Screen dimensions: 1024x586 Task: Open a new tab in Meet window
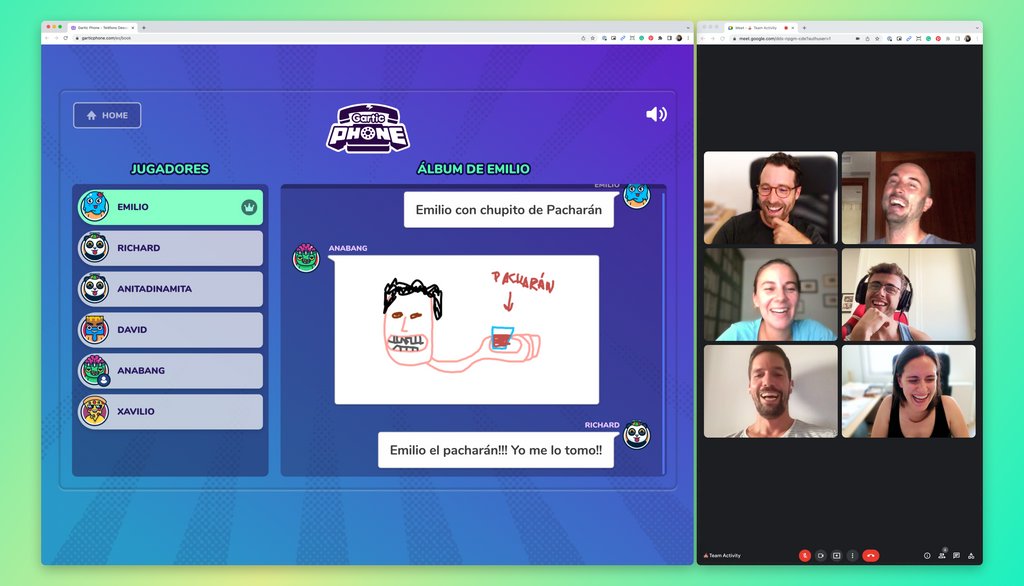[804, 27]
